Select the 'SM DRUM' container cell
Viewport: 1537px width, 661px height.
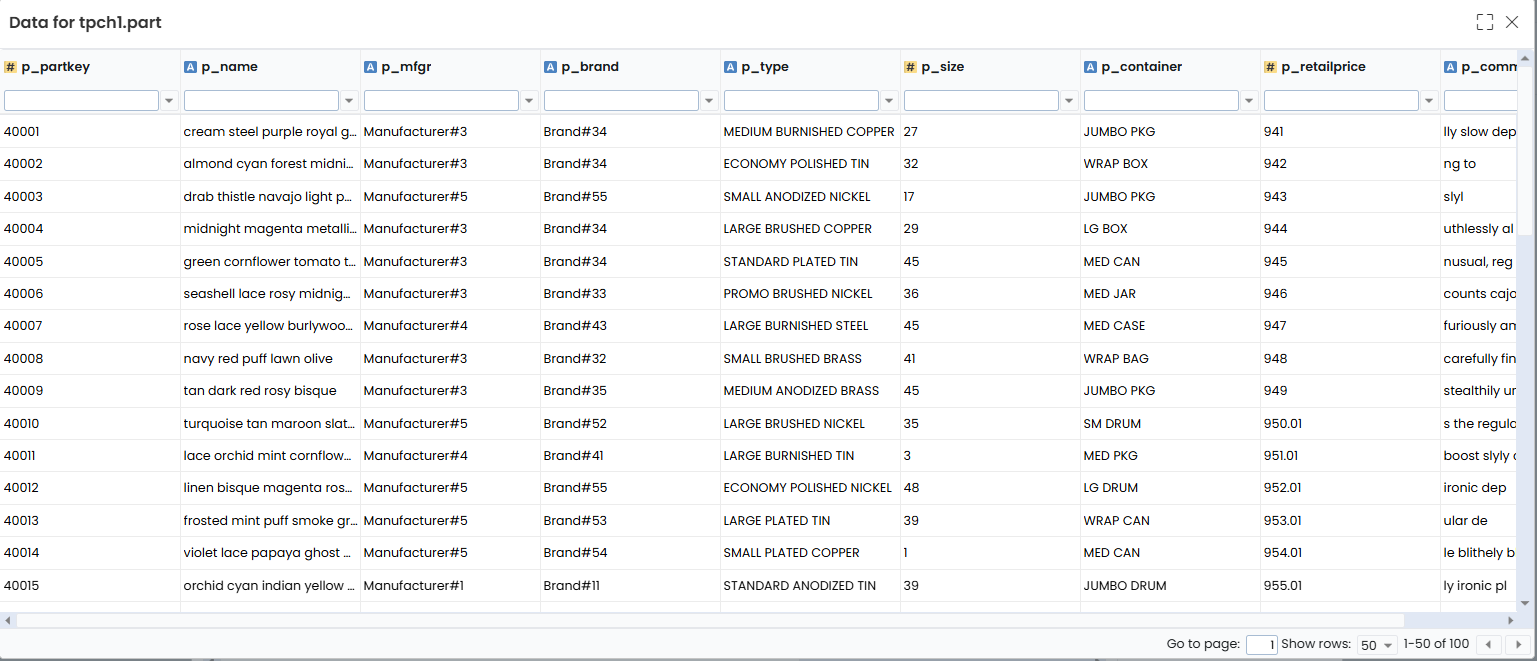coord(1170,423)
